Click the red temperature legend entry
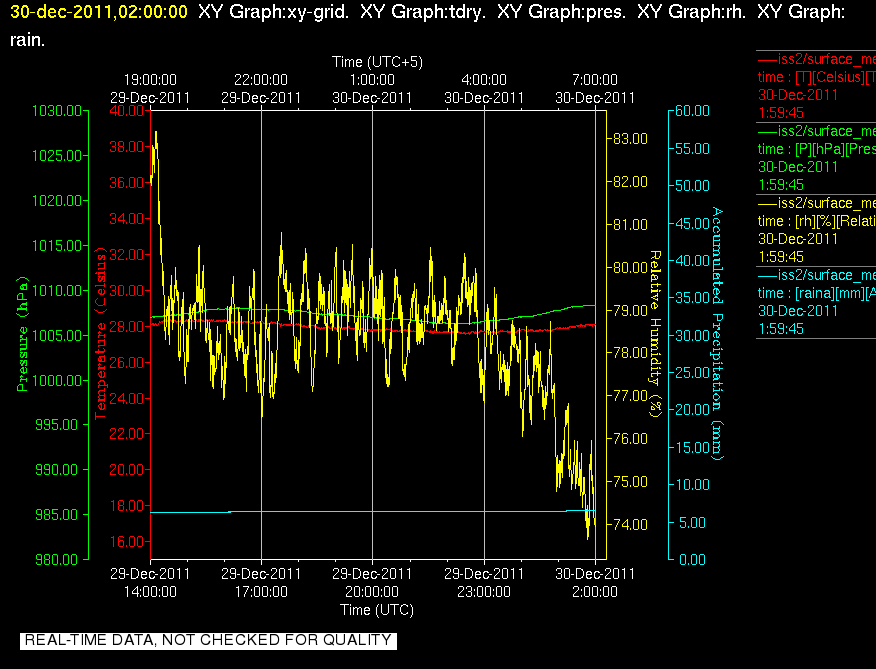 [x=816, y=86]
